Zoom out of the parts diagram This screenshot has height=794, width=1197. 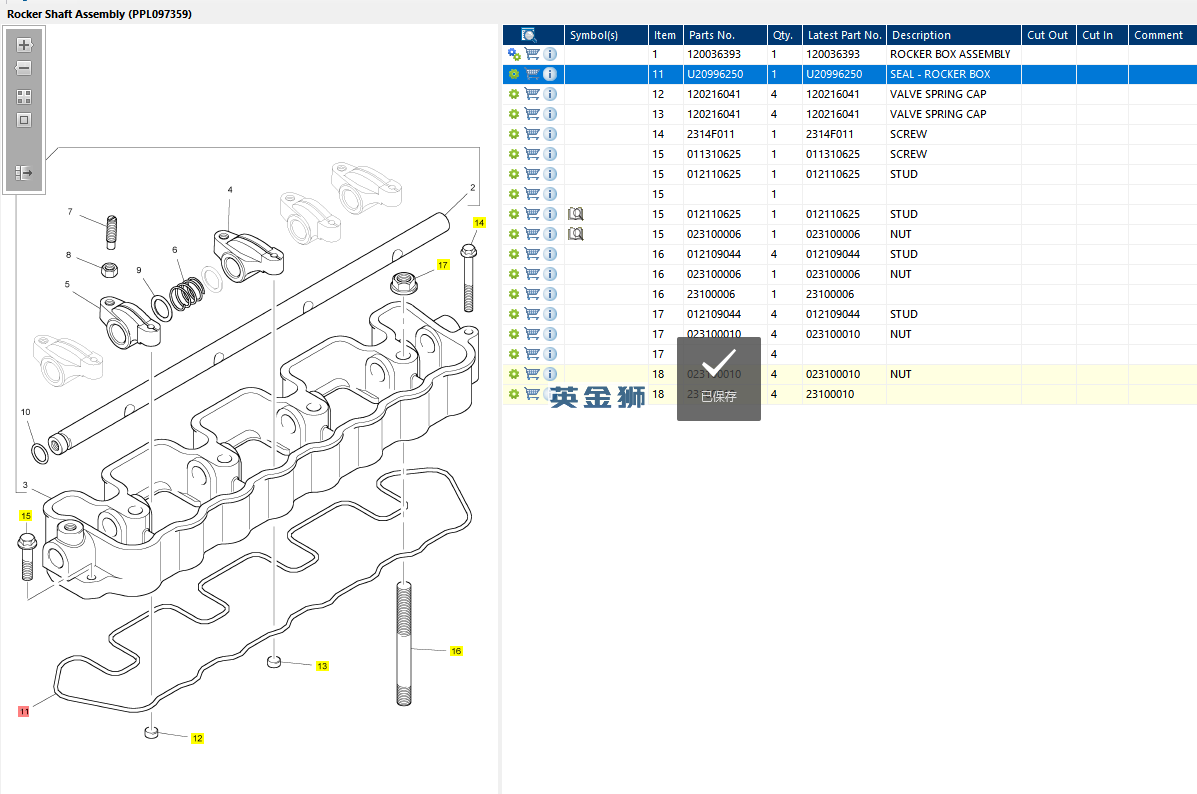click(x=24, y=69)
